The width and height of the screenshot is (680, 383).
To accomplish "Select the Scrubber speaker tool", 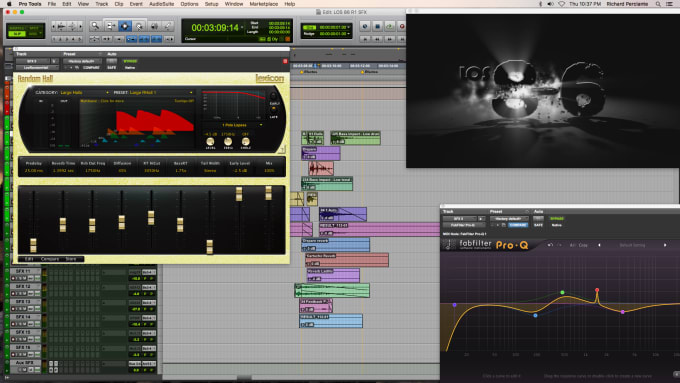I will pos(154,26).
